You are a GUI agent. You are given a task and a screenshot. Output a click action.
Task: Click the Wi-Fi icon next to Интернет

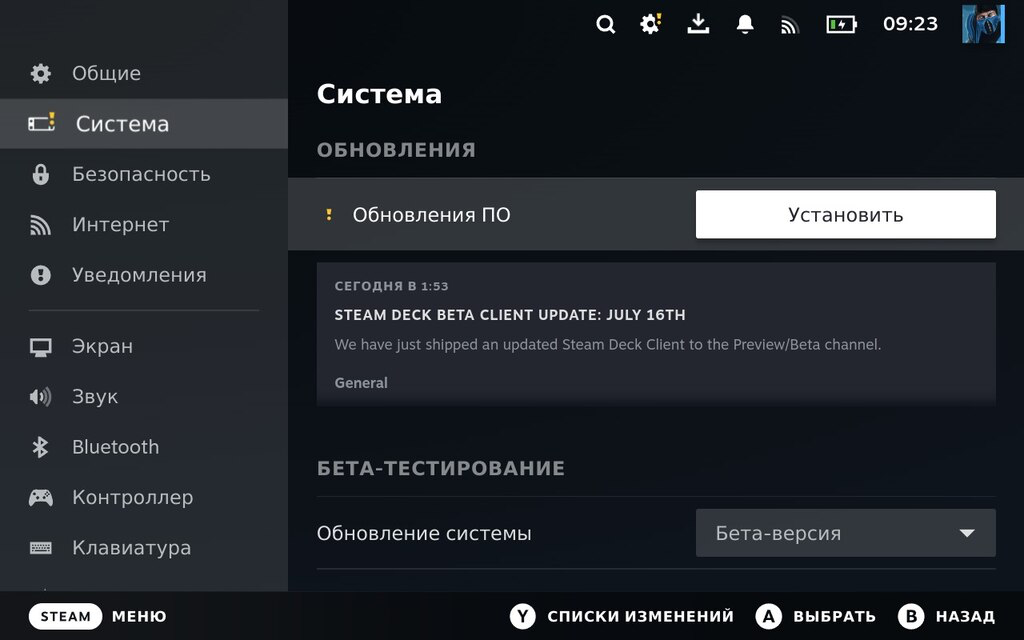(40, 225)
